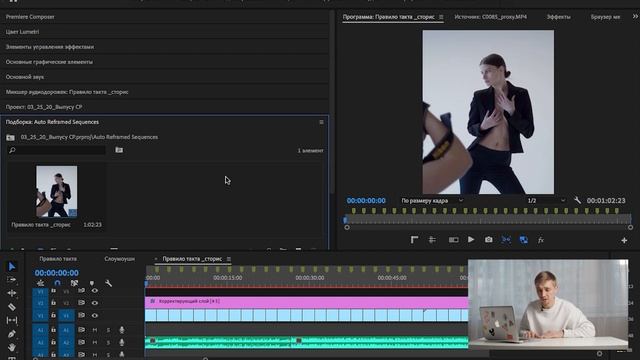Click the Comparison View button
Viewport: 640px width, 360px height.
pos(453,240)
